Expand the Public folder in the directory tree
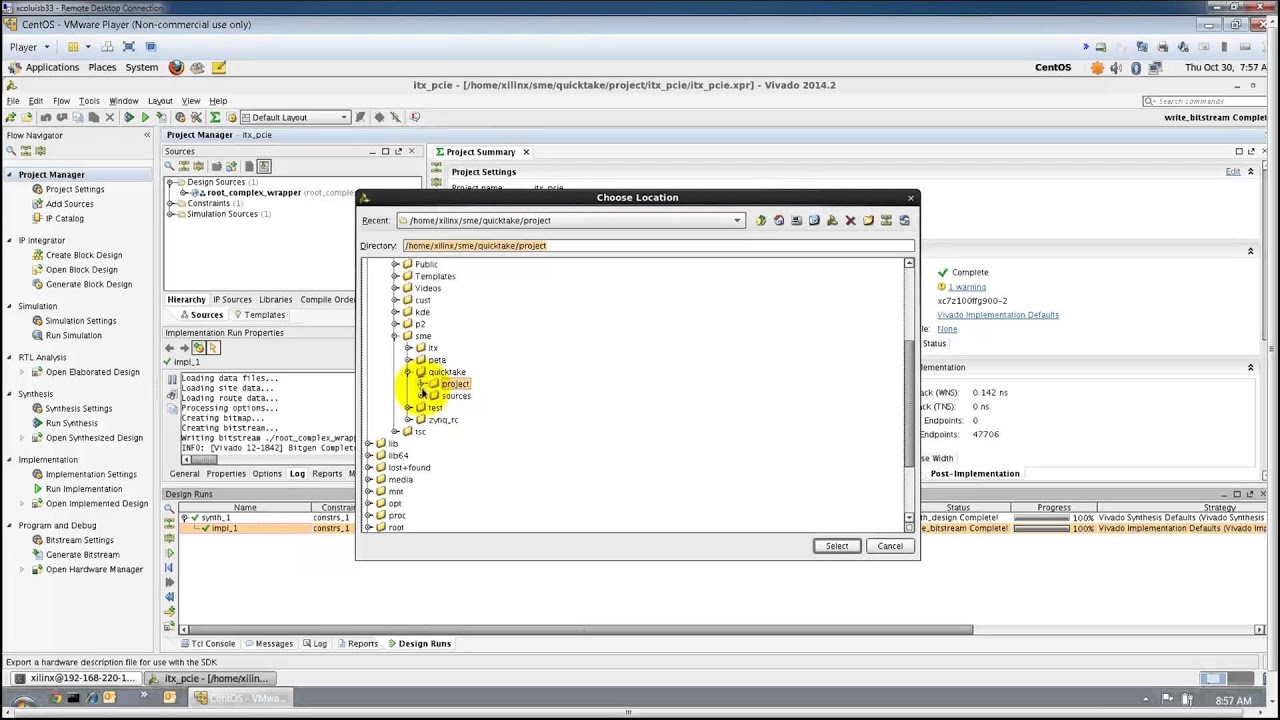This screenshot has width=1280, height=720. point(395,264)
